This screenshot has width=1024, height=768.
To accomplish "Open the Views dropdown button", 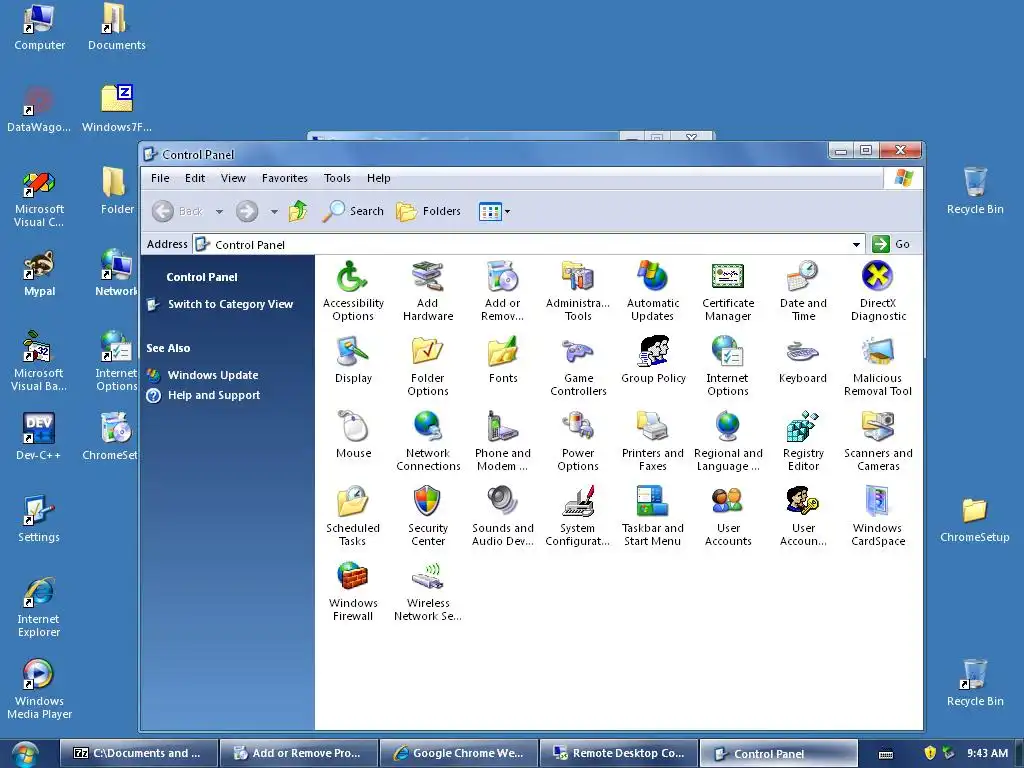I will (494, 212).
